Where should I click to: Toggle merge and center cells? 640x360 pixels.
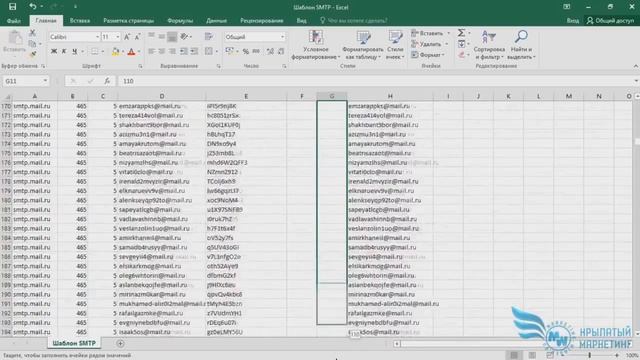point(209,51)
